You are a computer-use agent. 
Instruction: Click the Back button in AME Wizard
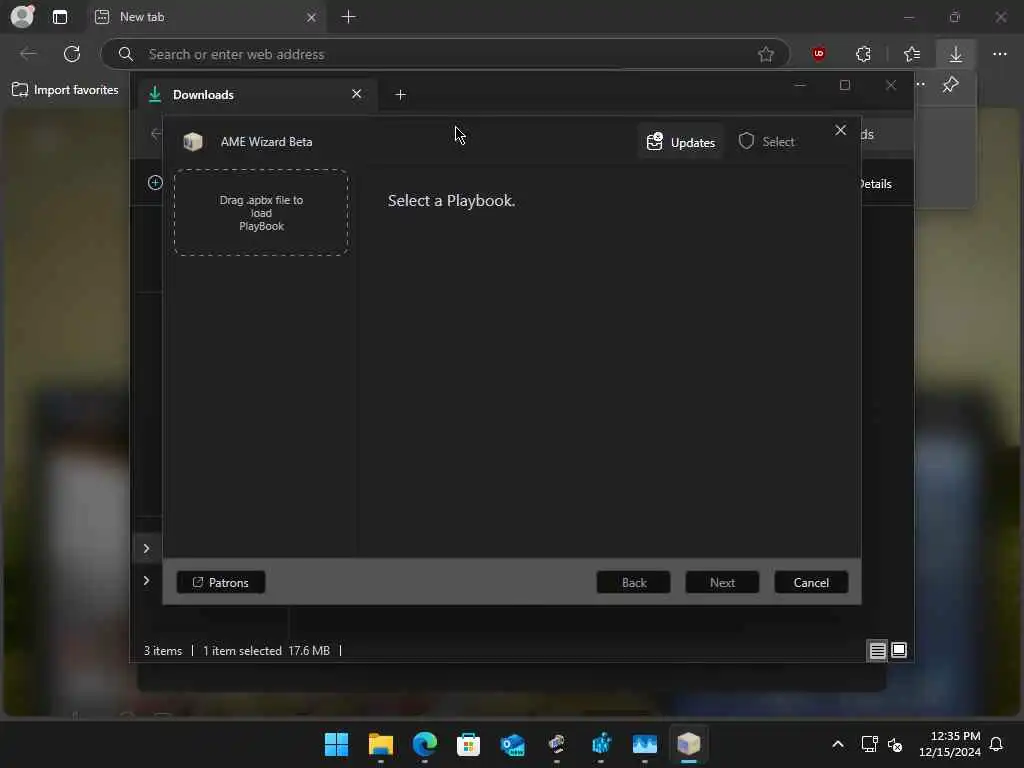point(633,583)
